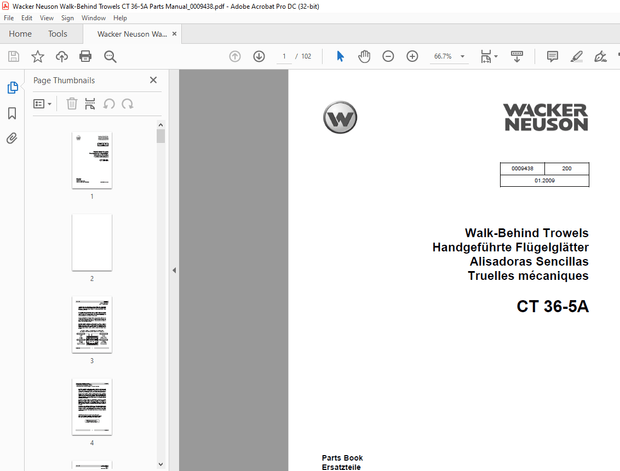Click the scrolling mode keyboard icon
The height and width of the screenshot is (471, 620).
[517, 57]
